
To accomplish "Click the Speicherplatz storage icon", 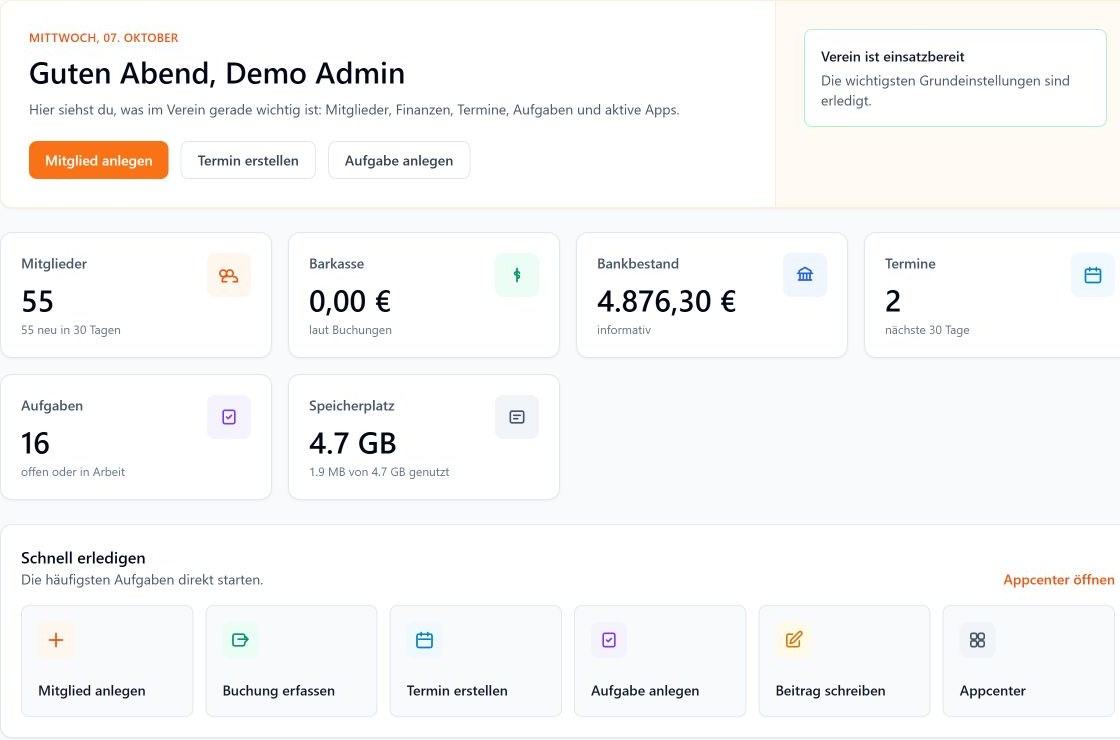I will 516,417.
